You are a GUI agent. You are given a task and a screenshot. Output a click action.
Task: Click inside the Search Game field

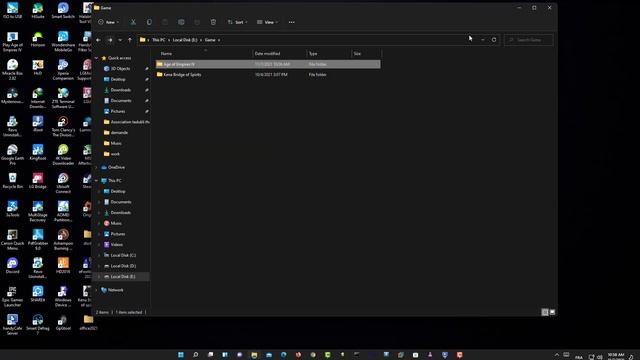[529, 40]
